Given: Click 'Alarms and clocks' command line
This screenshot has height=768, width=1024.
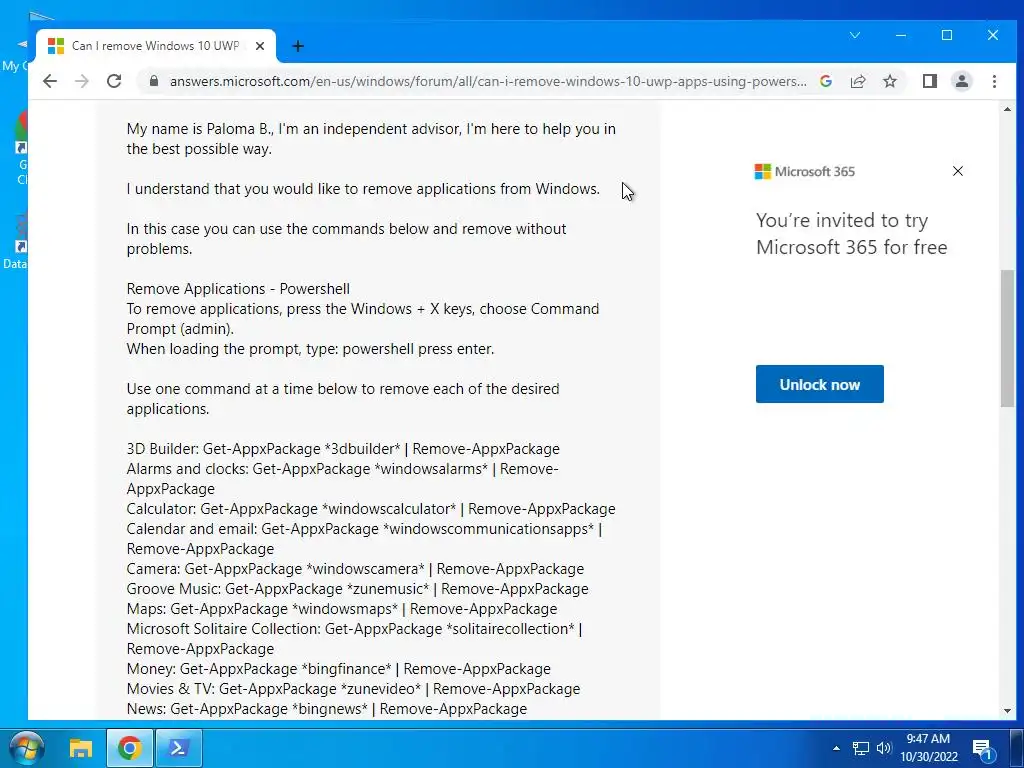Looking at the screenshot, I should (342, 479).
